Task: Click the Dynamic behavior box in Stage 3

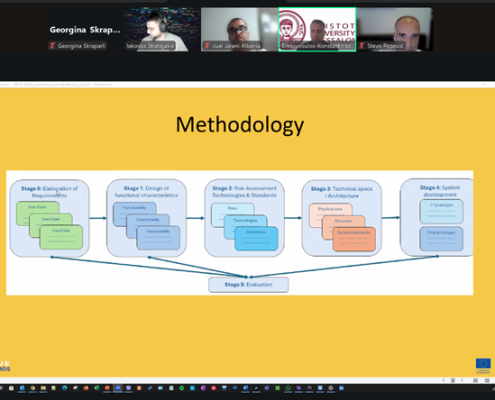Action: 354,239
